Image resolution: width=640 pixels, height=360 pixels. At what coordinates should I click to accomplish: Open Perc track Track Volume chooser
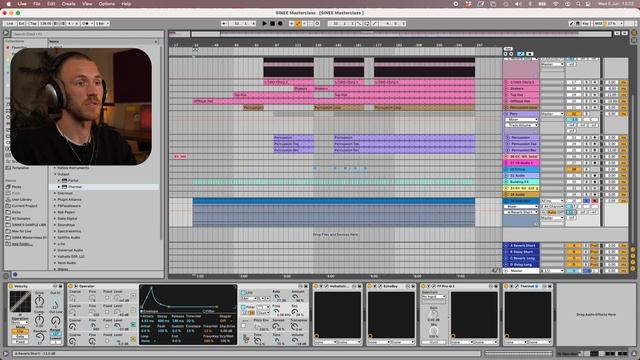(x=522, y=125)
